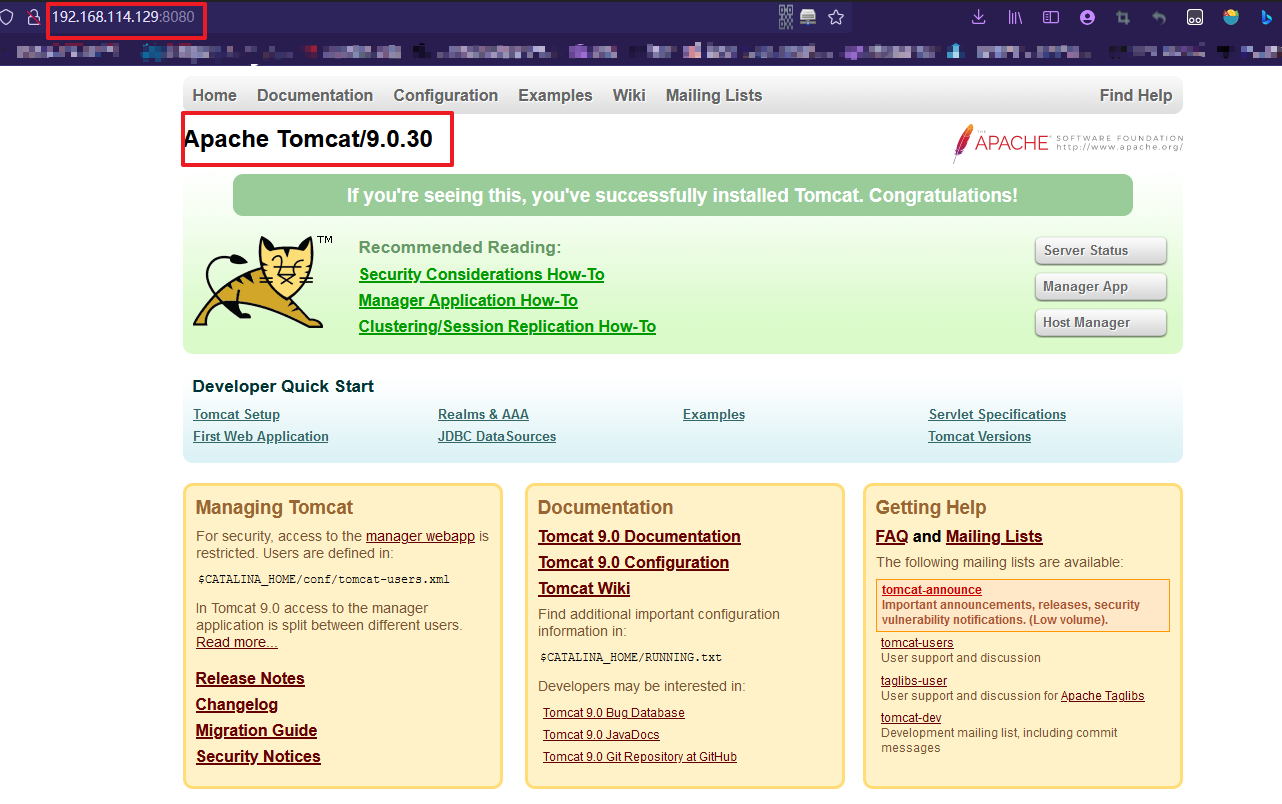This screenshot has height=804, width=1282.
Task: Bookmark this page with the star icon
Action: click(836, 17)
